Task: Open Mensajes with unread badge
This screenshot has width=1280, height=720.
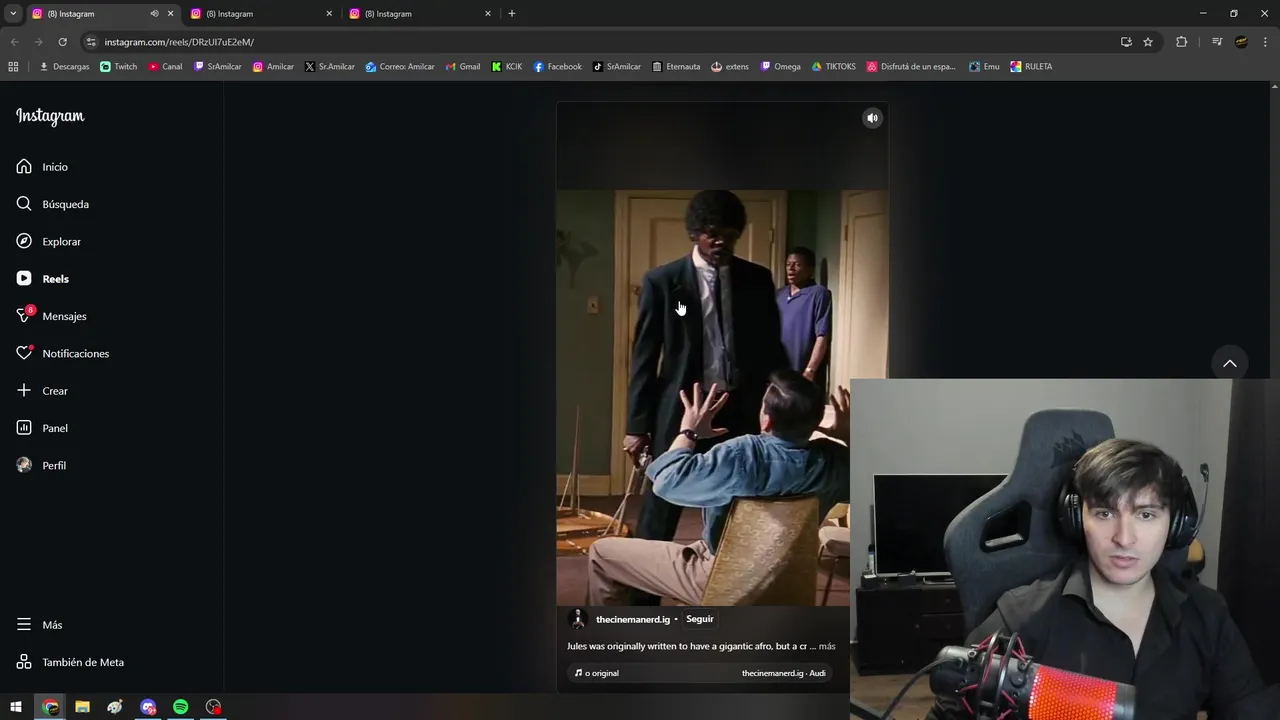Action: tap(51, 316)
